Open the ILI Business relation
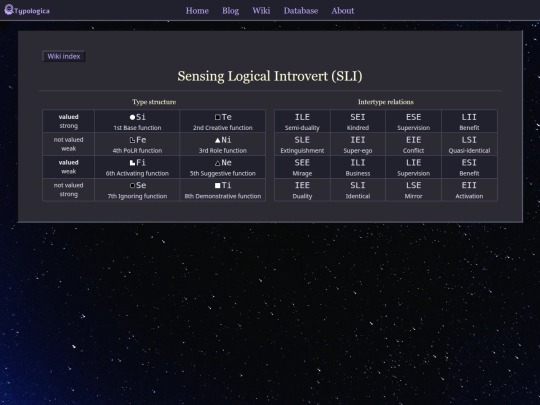The width and height of the screenshot is (540, 405). (358, 167)
